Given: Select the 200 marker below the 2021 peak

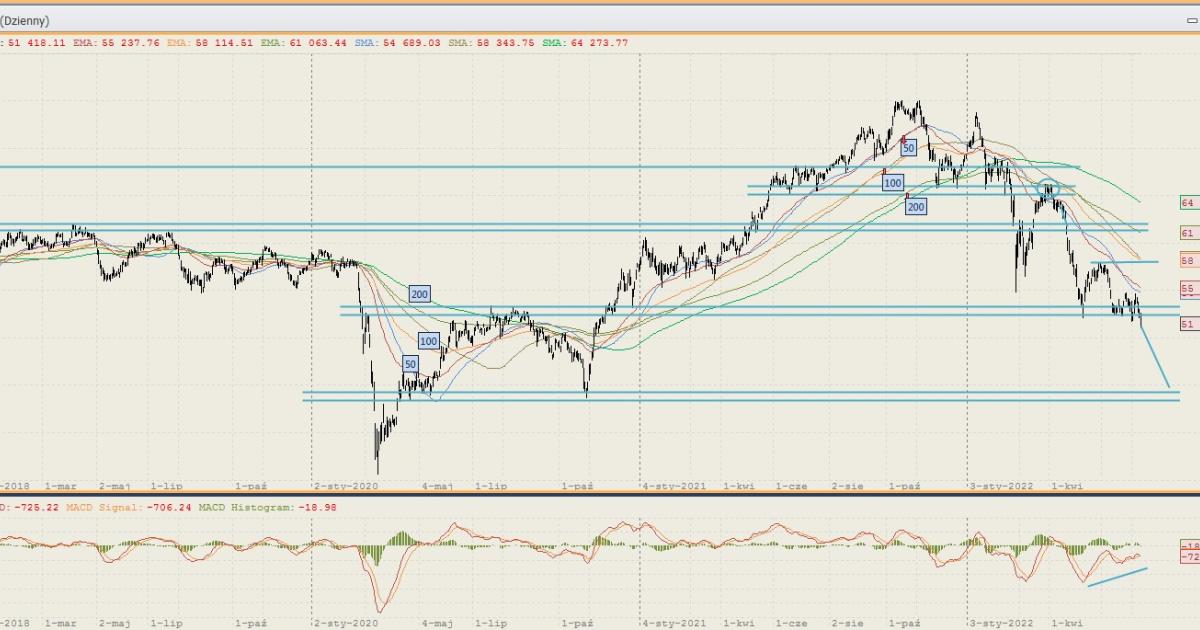Looking at the screenshot, I should tap(915, 206).
